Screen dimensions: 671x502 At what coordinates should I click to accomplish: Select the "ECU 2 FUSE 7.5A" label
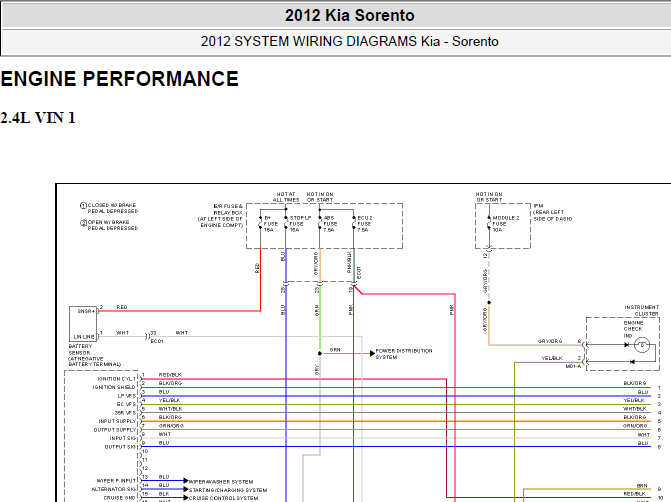(365, 224)
